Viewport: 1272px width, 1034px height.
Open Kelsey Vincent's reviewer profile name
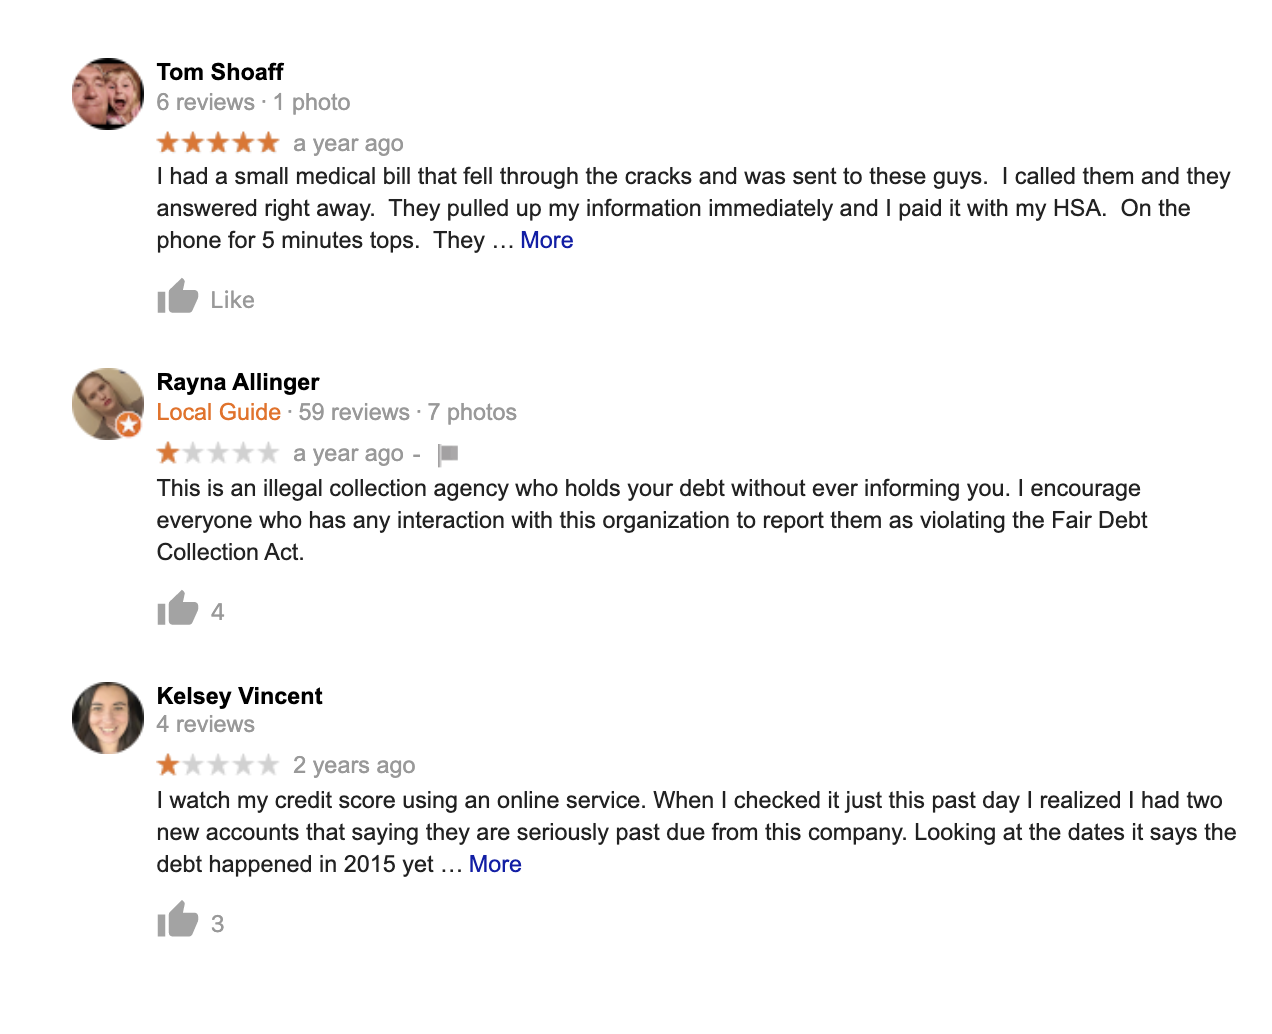(240, 696)
